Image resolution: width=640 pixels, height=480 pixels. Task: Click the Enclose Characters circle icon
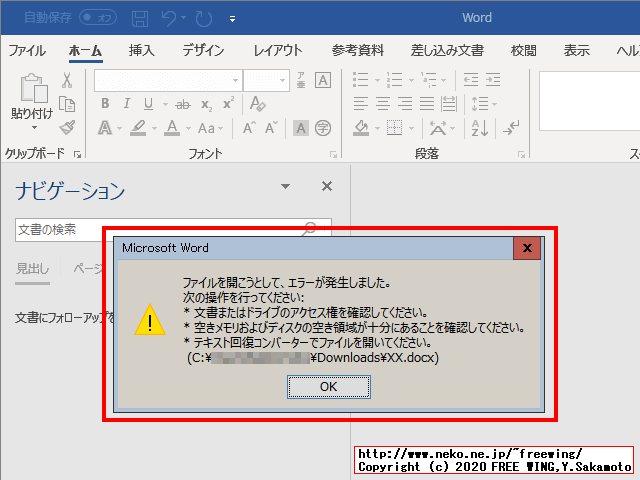[323, 128]
